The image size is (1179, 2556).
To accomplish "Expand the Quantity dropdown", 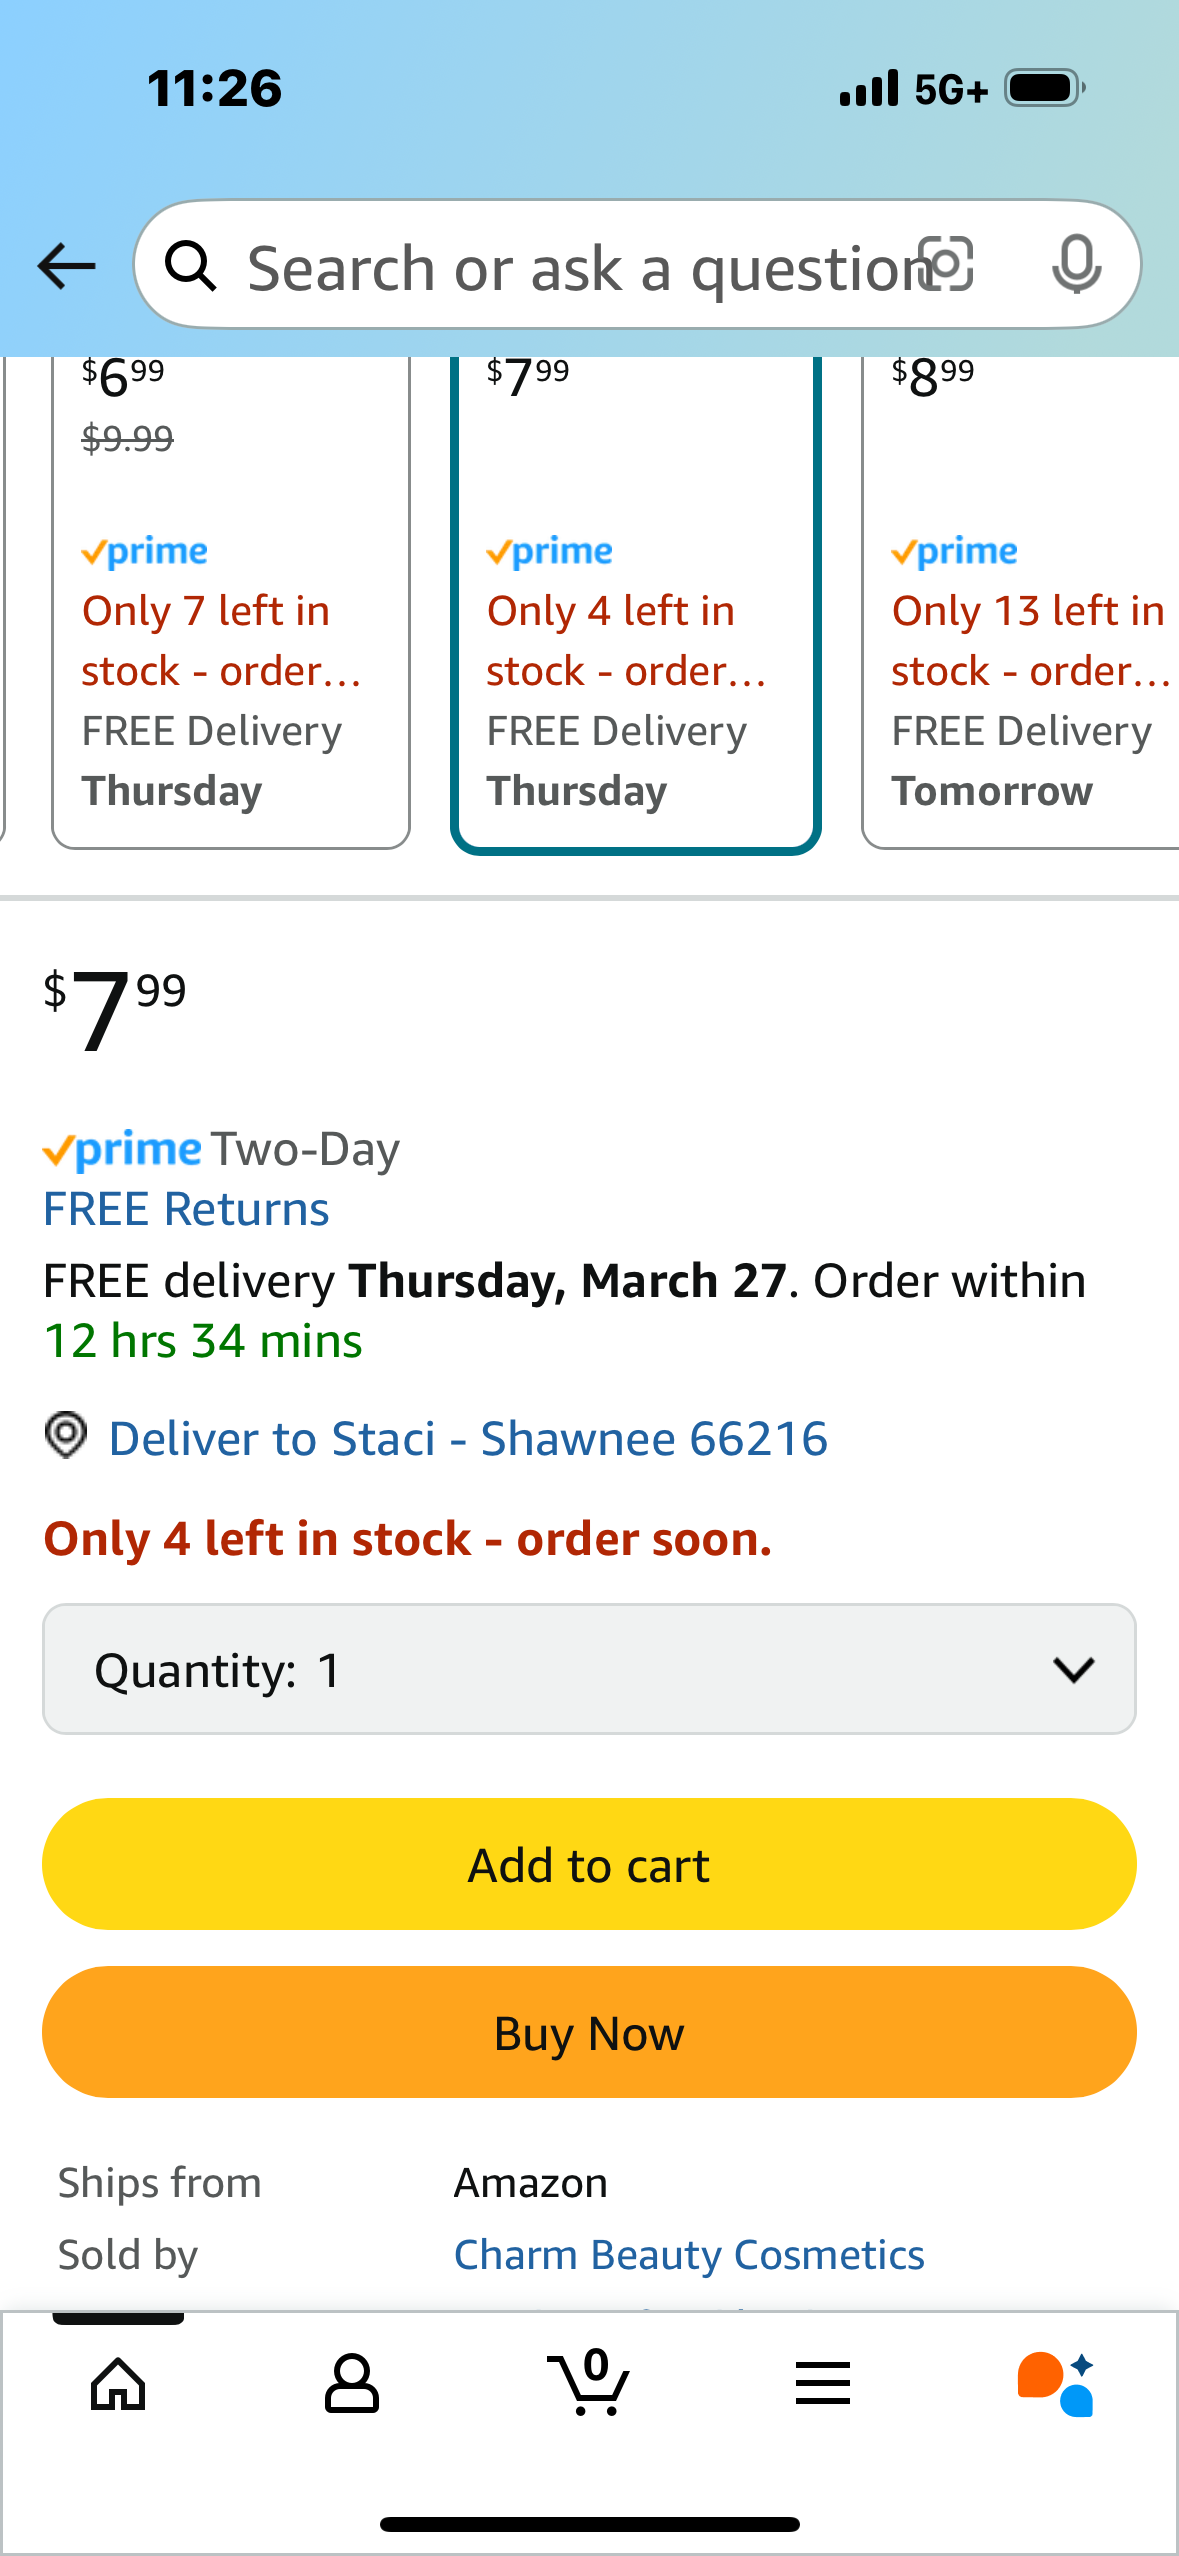I will tap(589, 1669).
